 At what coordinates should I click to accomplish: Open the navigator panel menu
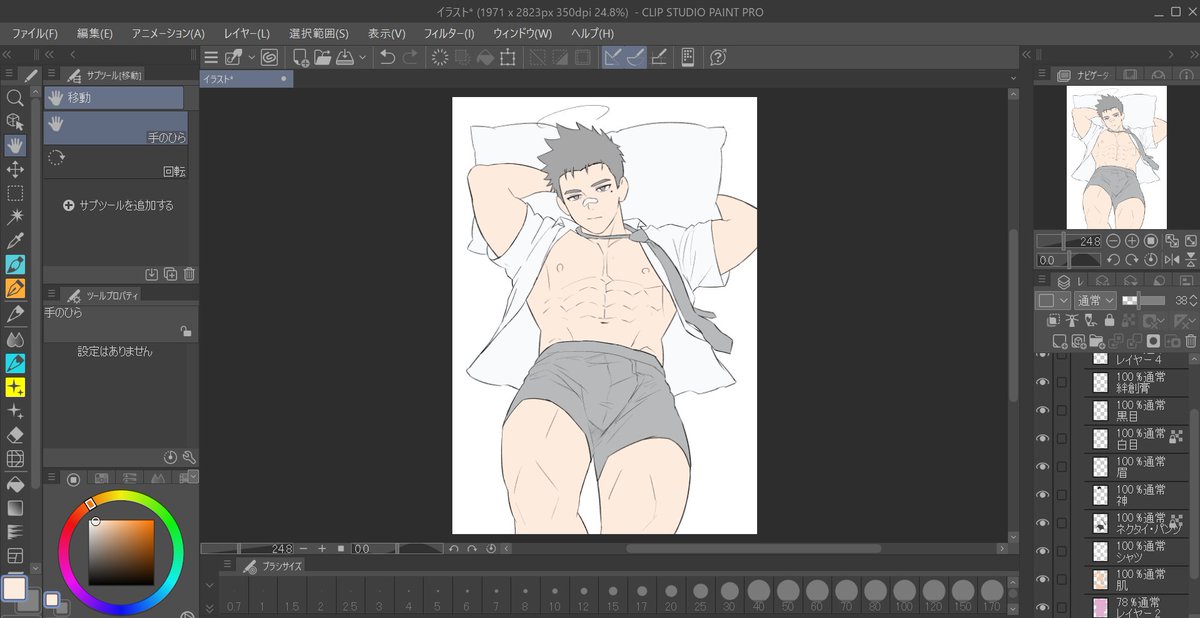(x=1042, y=75)
